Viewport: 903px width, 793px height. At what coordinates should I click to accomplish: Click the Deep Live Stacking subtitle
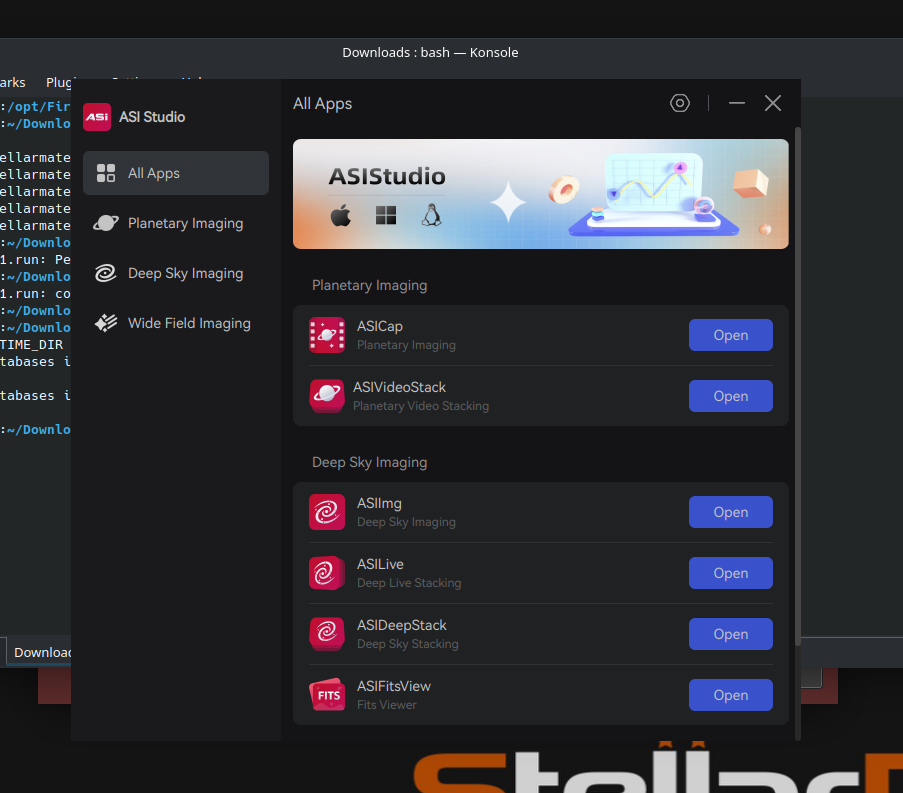[x=409, y=583]
